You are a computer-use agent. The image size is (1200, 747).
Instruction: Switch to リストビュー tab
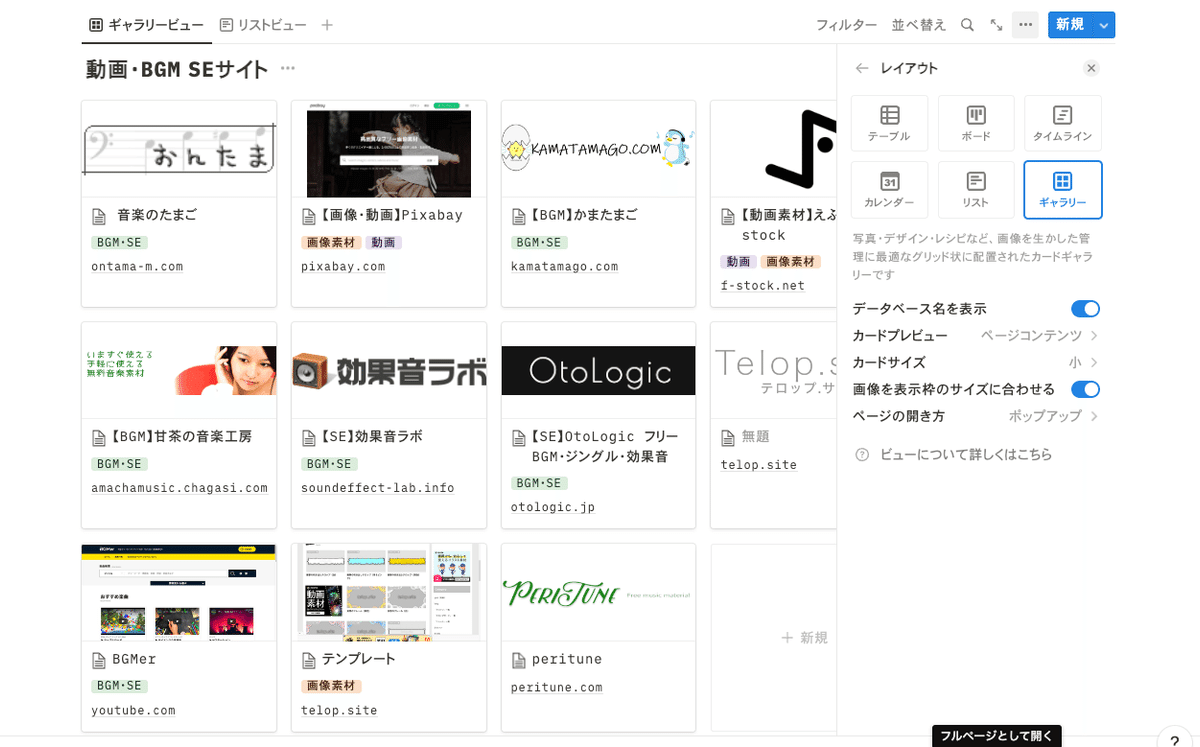click(263, 25)
